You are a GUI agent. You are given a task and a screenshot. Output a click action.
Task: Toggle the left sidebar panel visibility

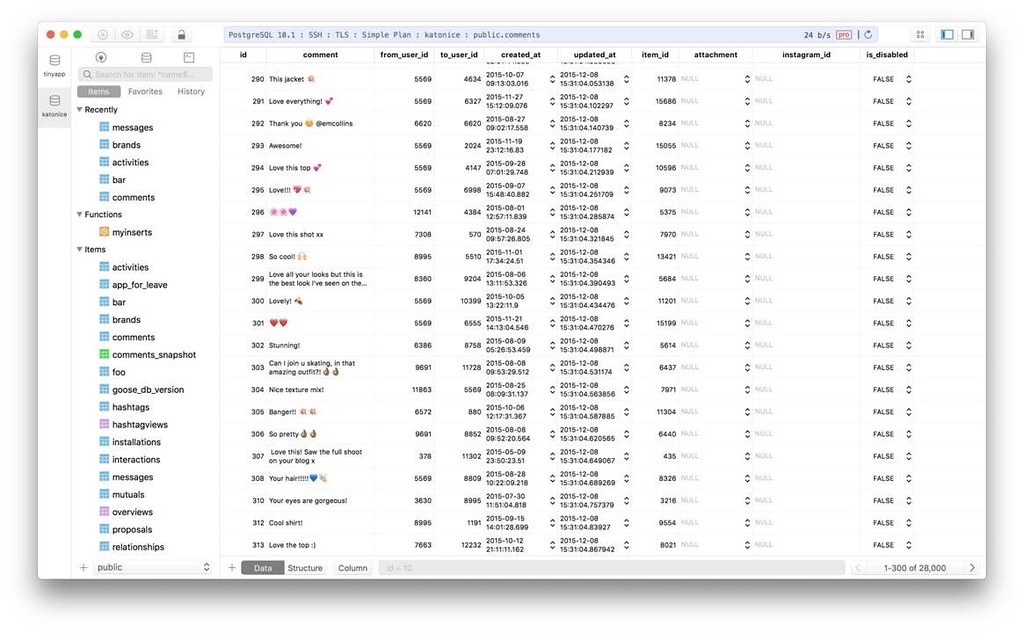(947, 34)
